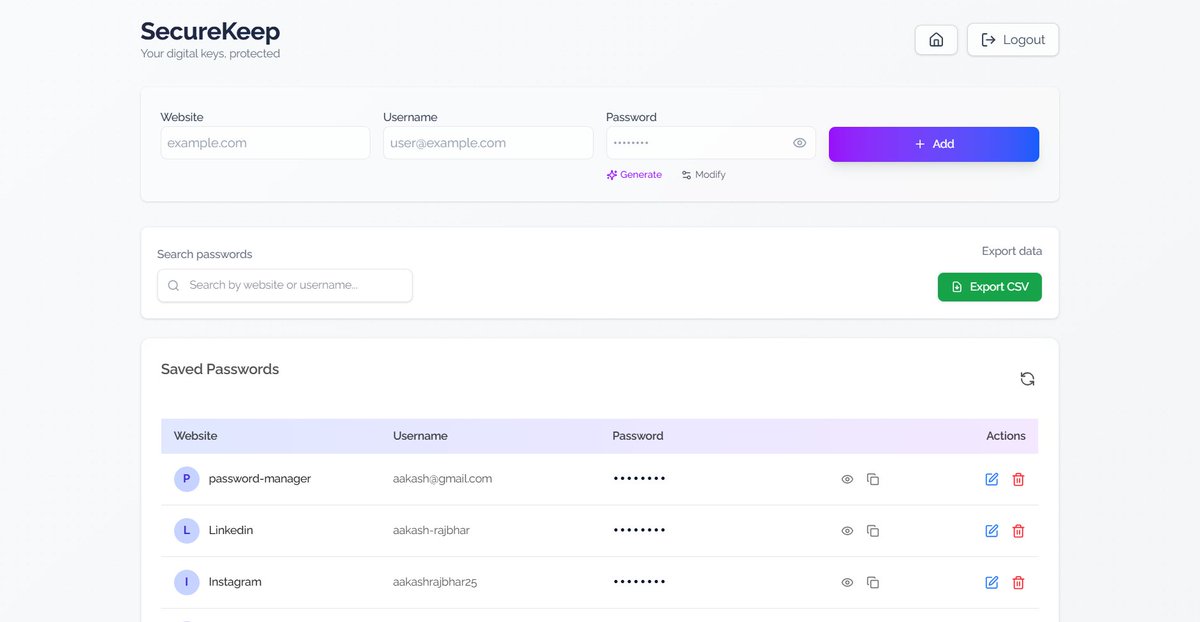The height and width of the screenshot is (622, 1200).
Task: Go to the home page icon button
Action: (936, 40)
